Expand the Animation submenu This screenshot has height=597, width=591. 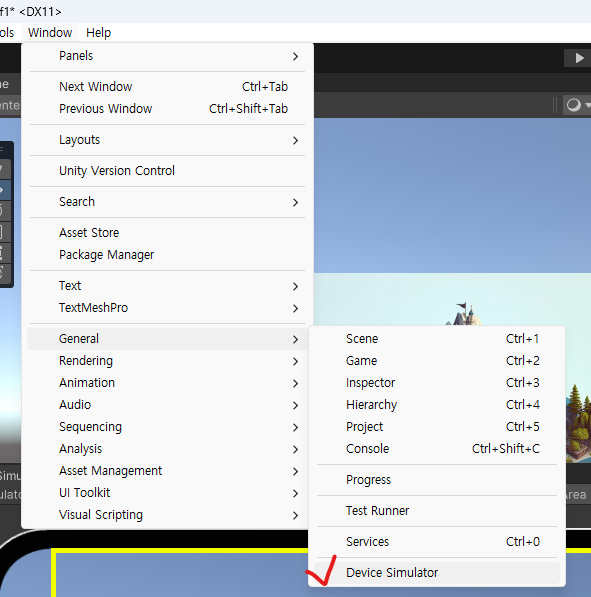[x=168, y=383]
